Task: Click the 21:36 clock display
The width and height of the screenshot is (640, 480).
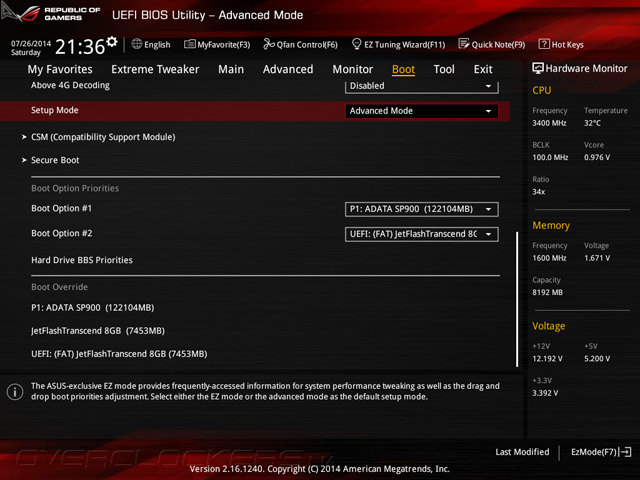Action: pos(80,47)
